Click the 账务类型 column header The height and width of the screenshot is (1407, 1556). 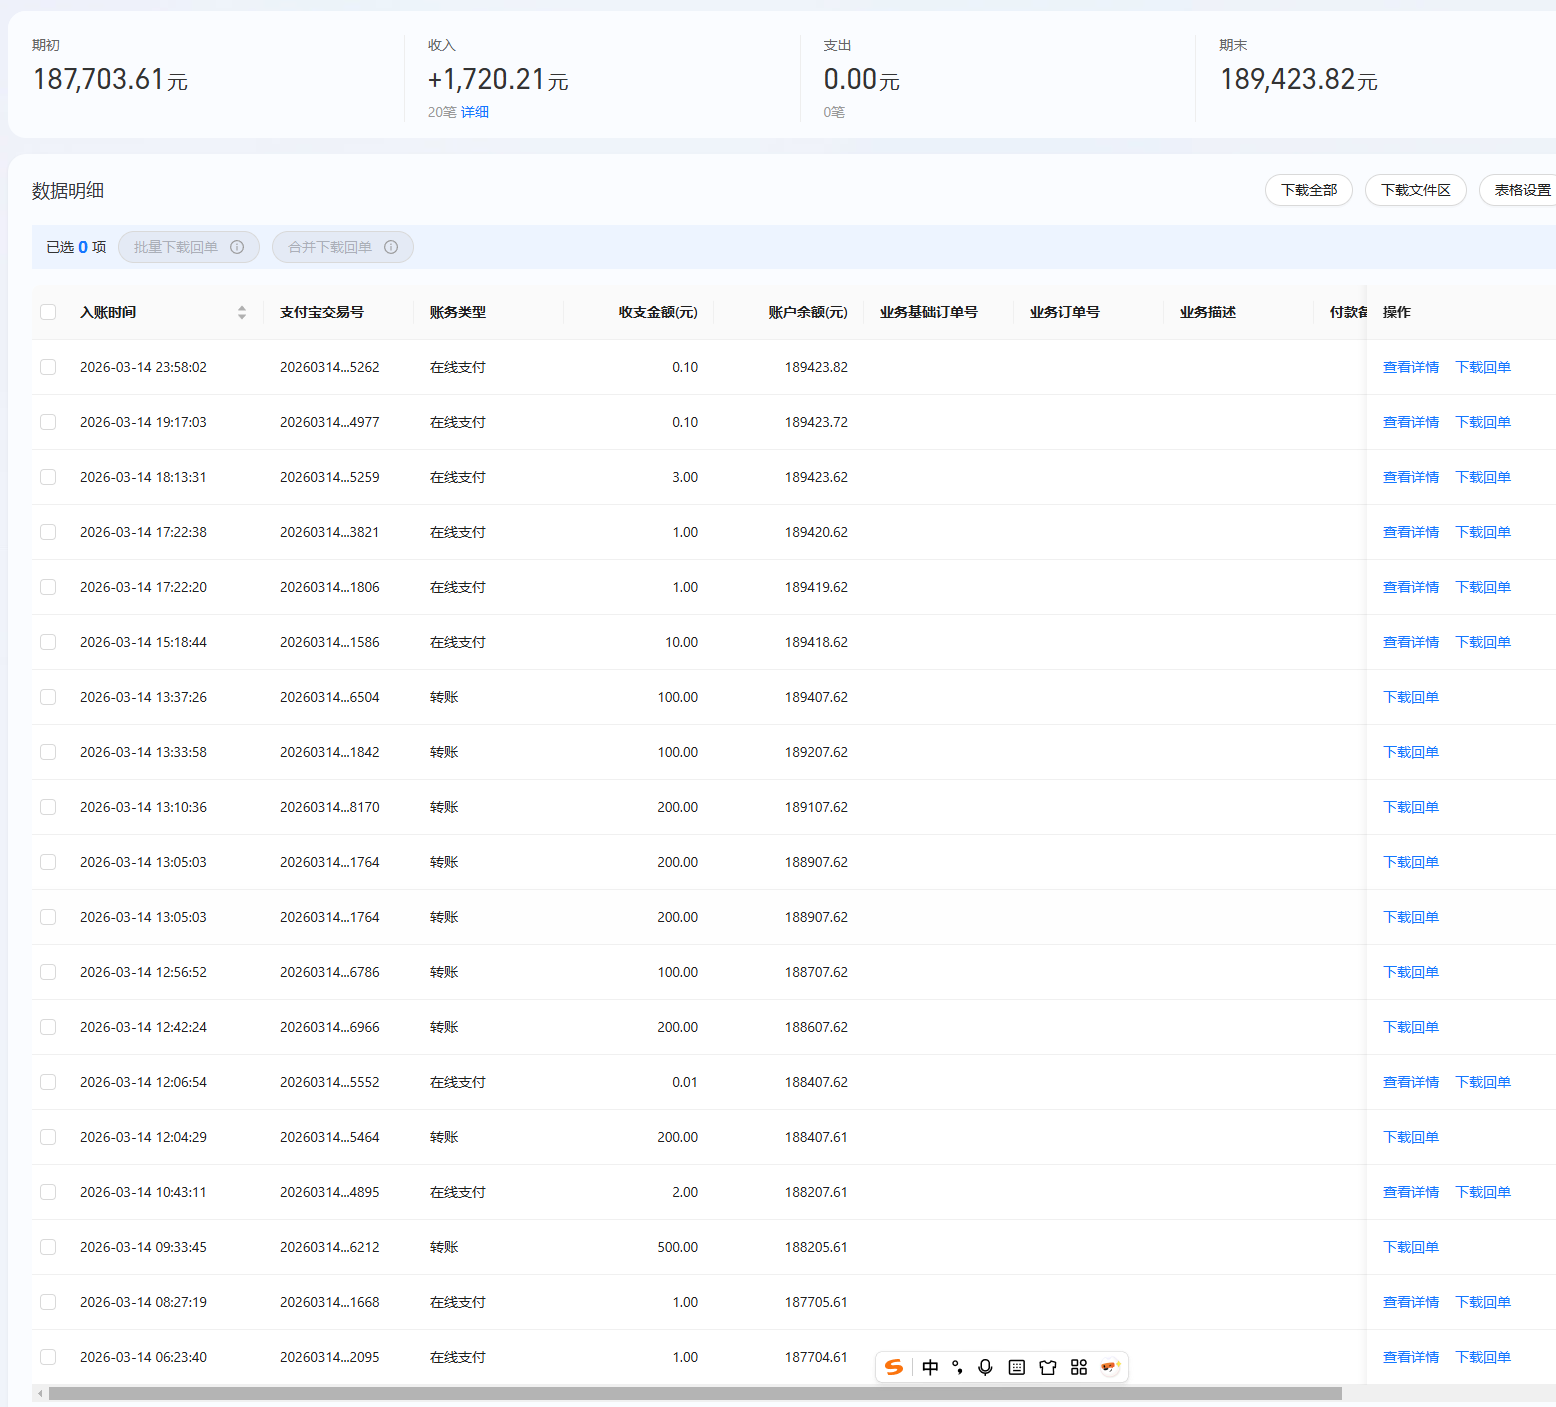(458, 312)
